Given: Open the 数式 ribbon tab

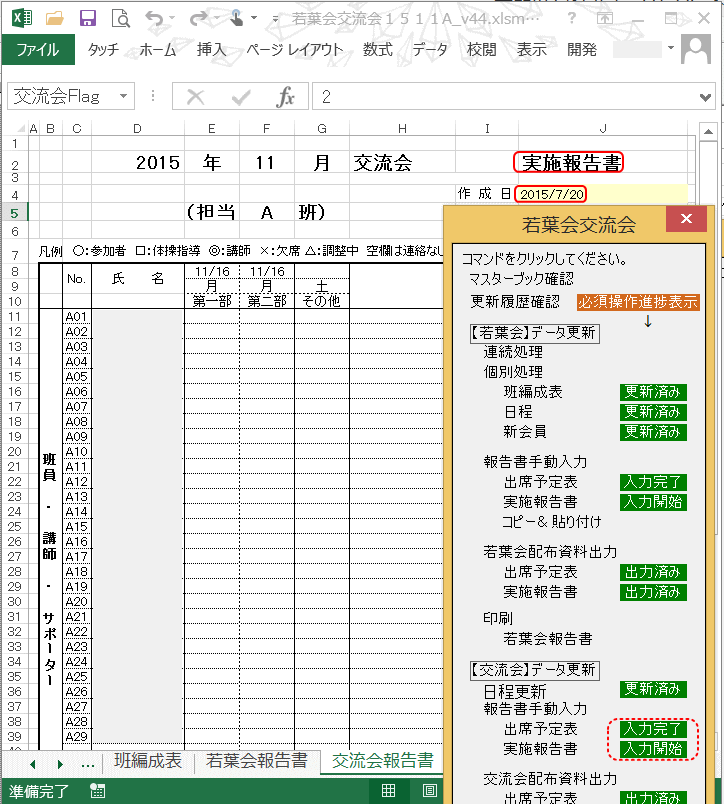Looking at the screenshot, I should (378, 50).
